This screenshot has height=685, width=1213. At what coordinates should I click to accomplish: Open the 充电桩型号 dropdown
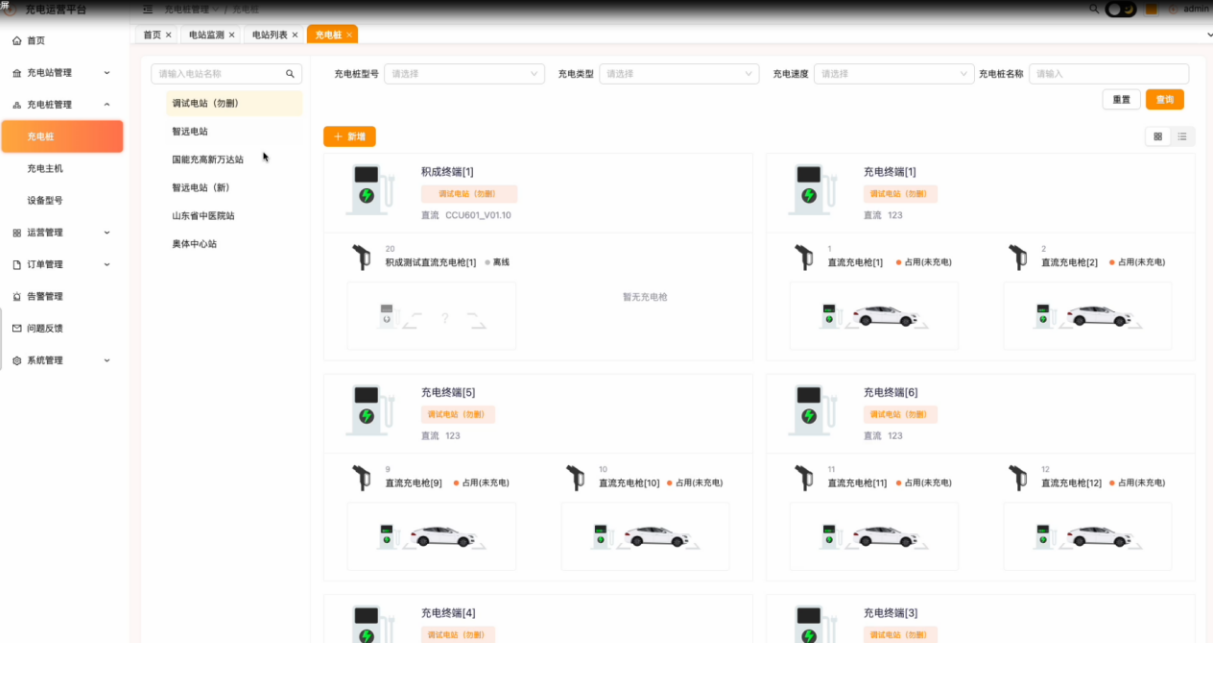pyautogui.click(x=464, y=74)
